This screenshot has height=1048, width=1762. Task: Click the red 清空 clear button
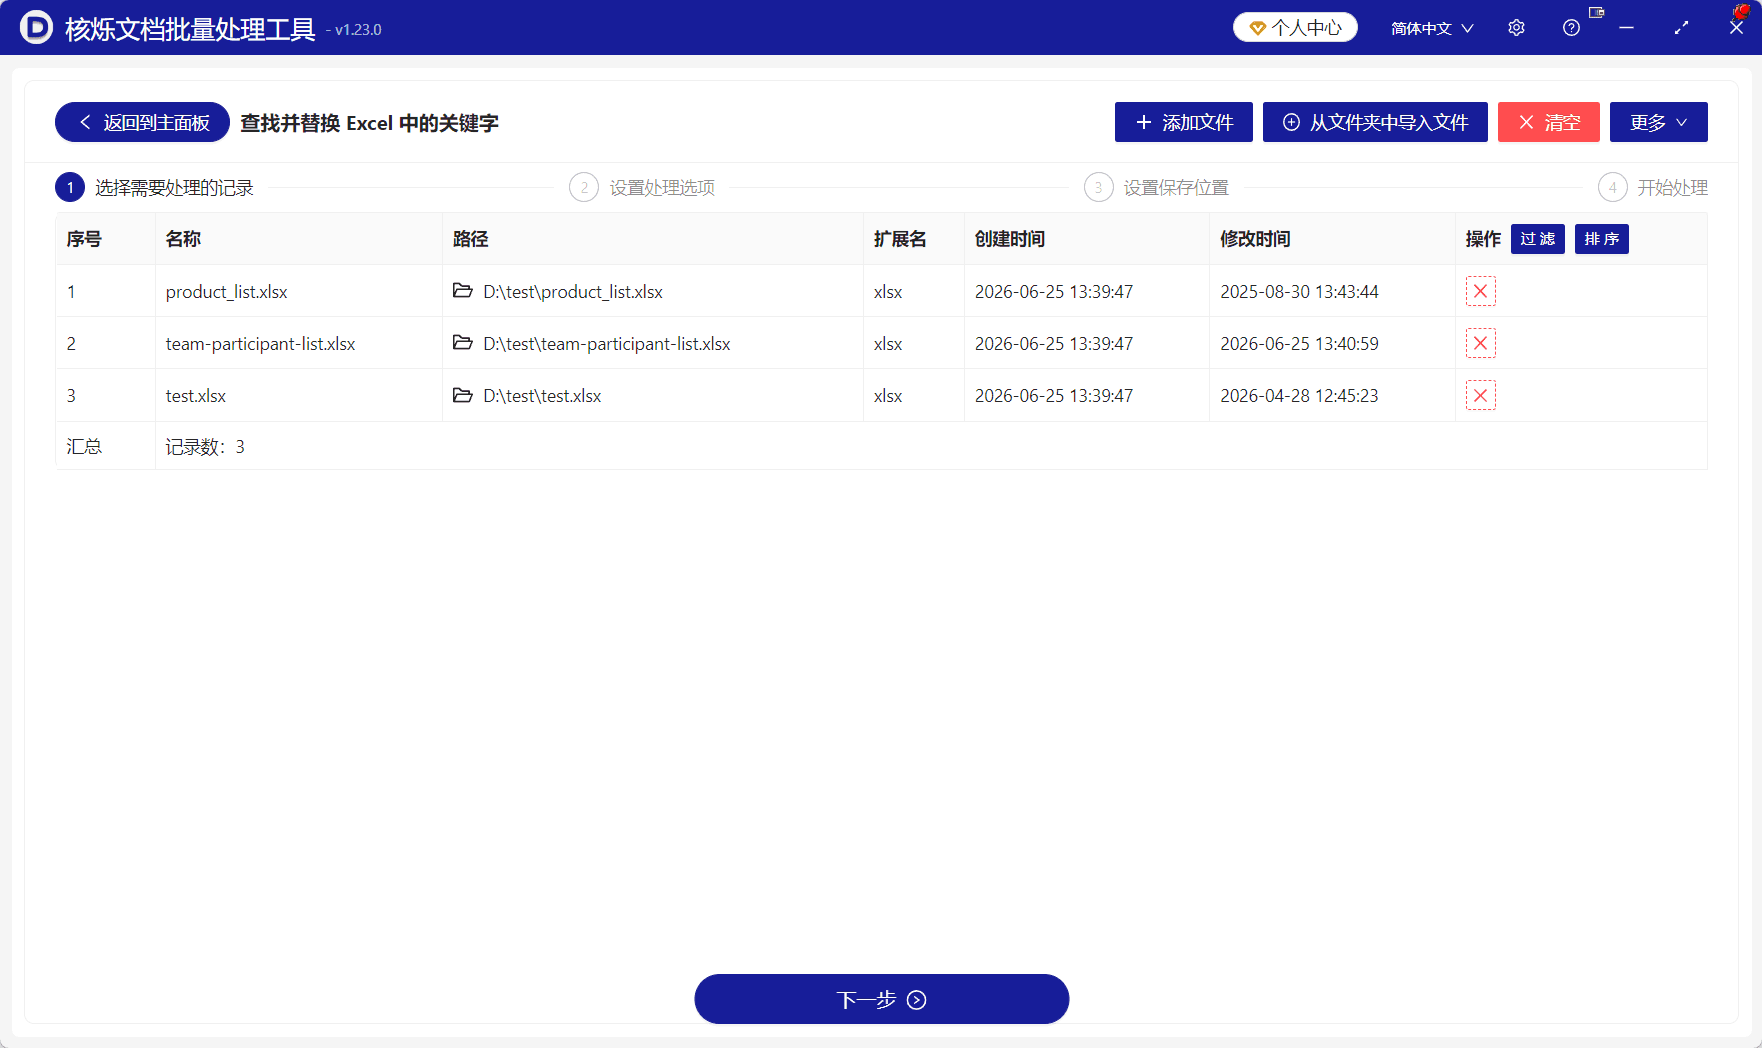coord(1549,122)
